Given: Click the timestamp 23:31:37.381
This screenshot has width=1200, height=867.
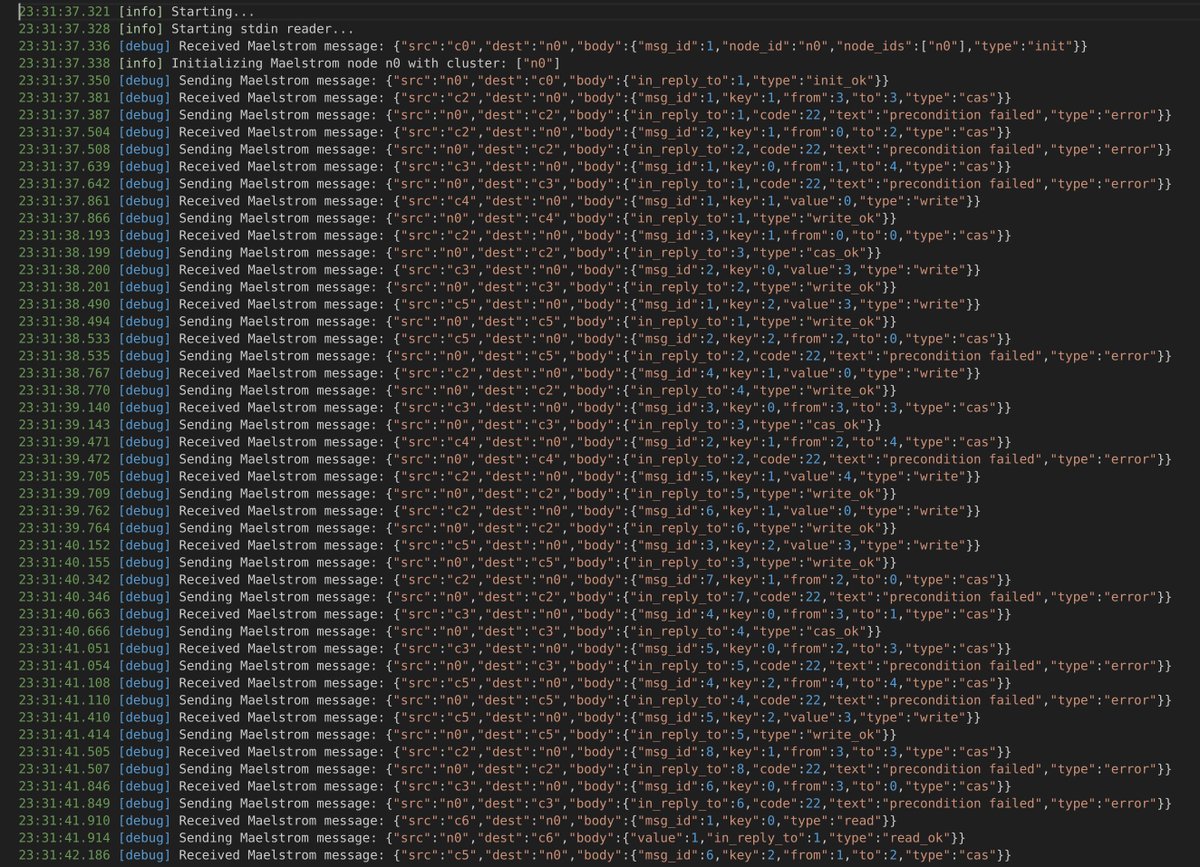Looking at the screenshot, I should (65, 98).
